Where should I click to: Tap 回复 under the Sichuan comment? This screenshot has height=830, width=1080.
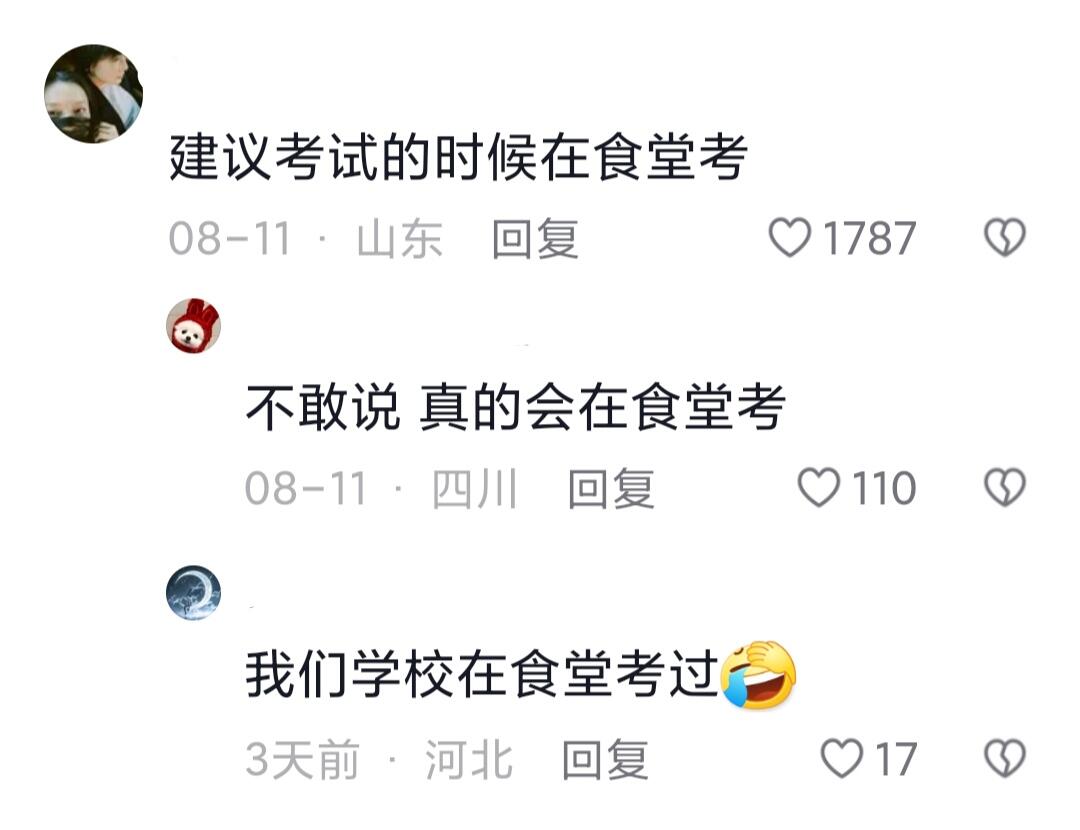coord(611,488)
